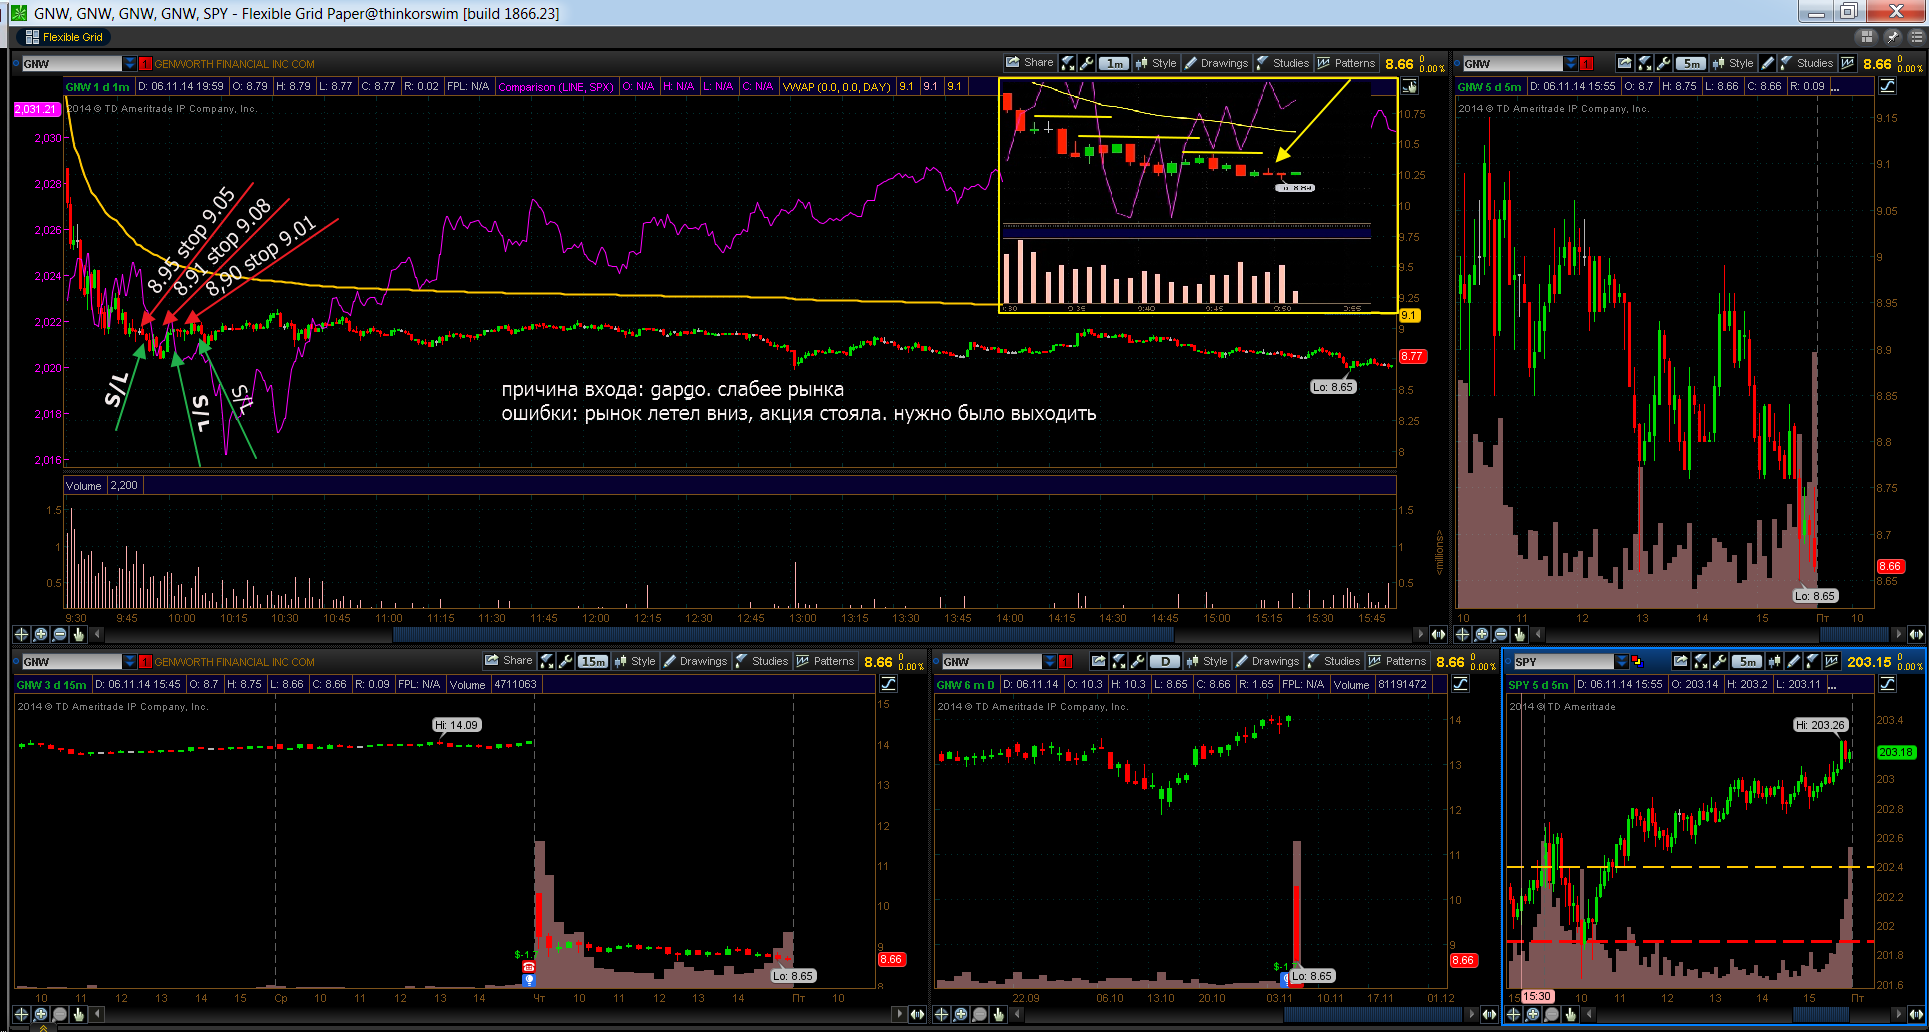The image size is (1929, 1032).
Task: Click the SPY chart horizontal scrollbar
Action: pos(1820,1014)
